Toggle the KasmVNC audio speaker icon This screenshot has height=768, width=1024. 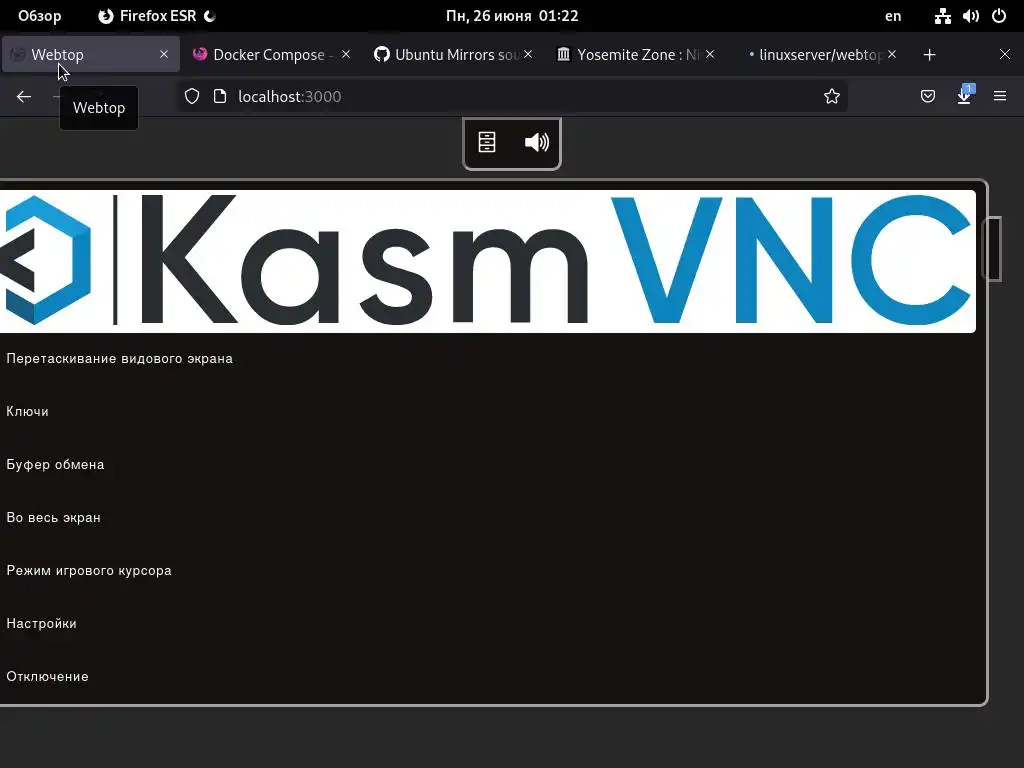coord(537,142)
